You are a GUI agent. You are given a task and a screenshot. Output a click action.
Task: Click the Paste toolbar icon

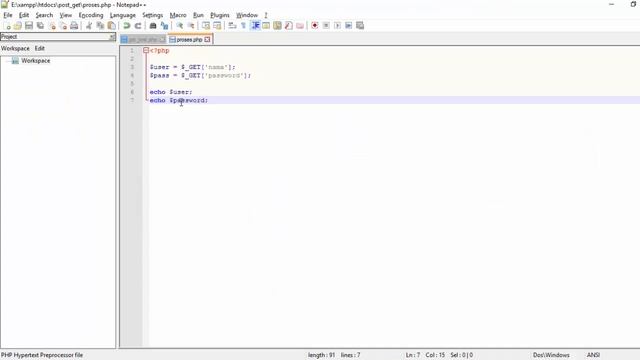coord(111,26)
